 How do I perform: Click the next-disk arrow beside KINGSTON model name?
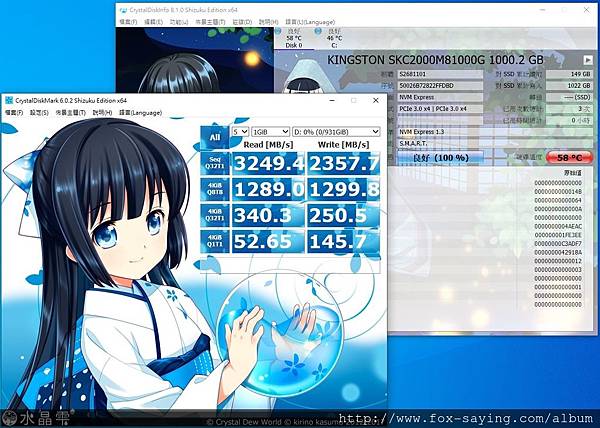tap(587, 60)
